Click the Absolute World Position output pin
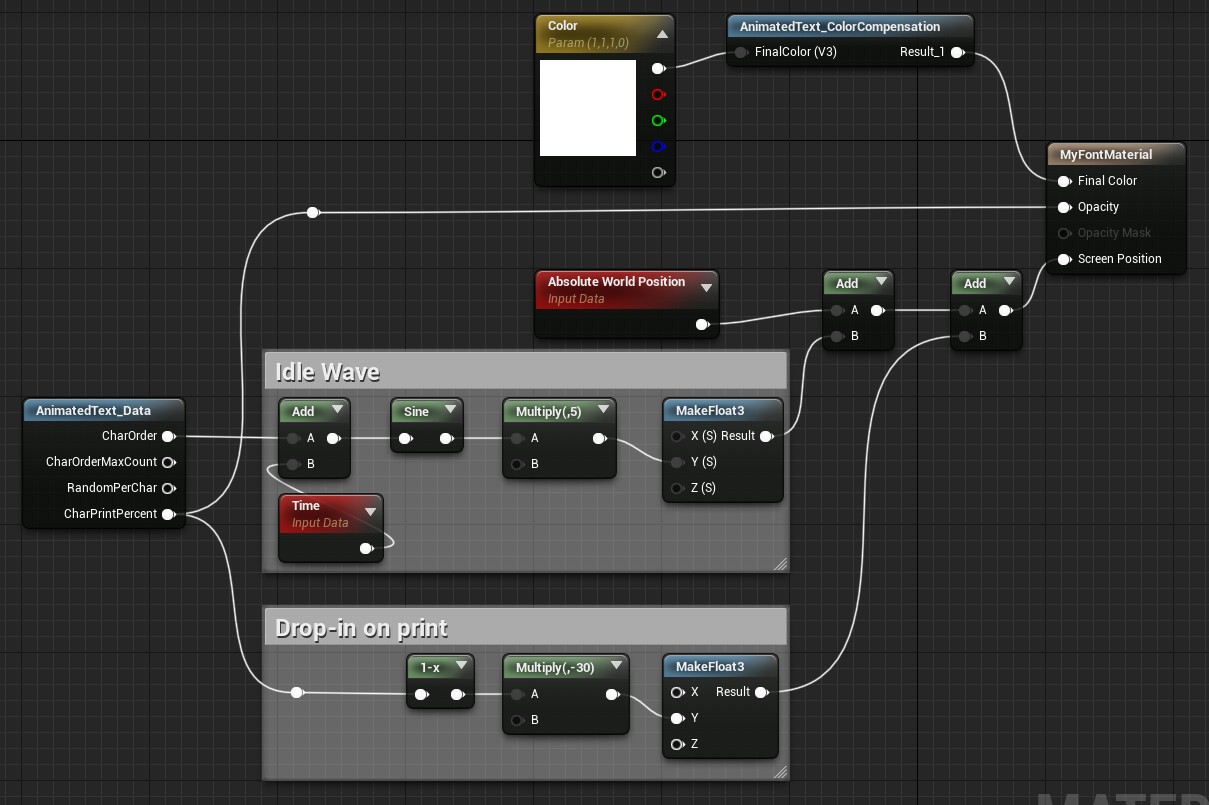 point(702,324)
